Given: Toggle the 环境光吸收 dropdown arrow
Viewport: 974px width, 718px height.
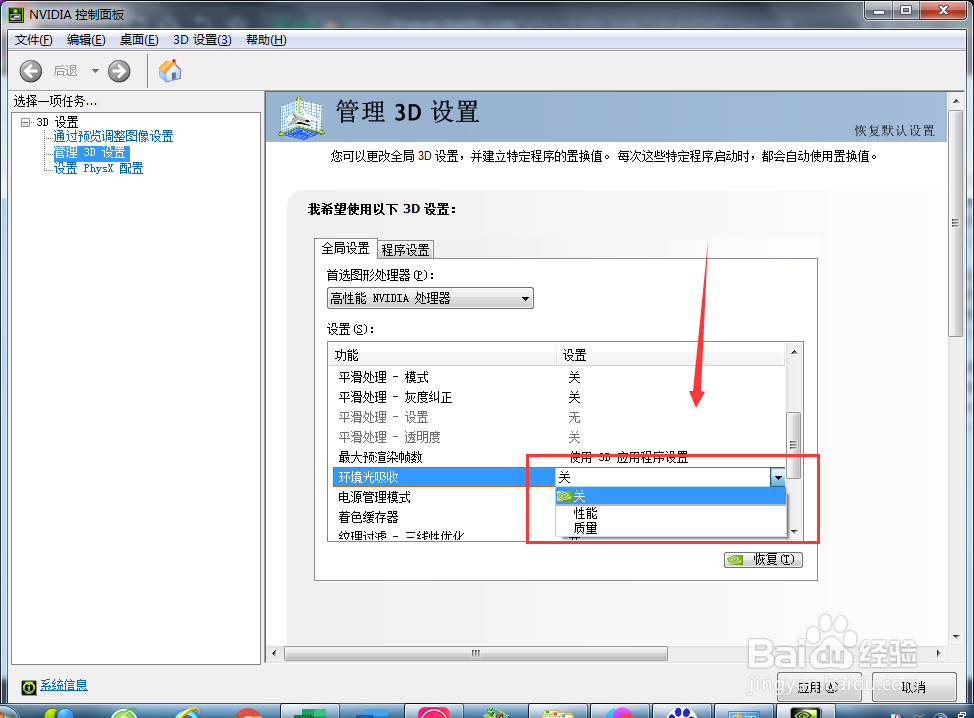Looking at the screenshot, I should click(778, 478).
